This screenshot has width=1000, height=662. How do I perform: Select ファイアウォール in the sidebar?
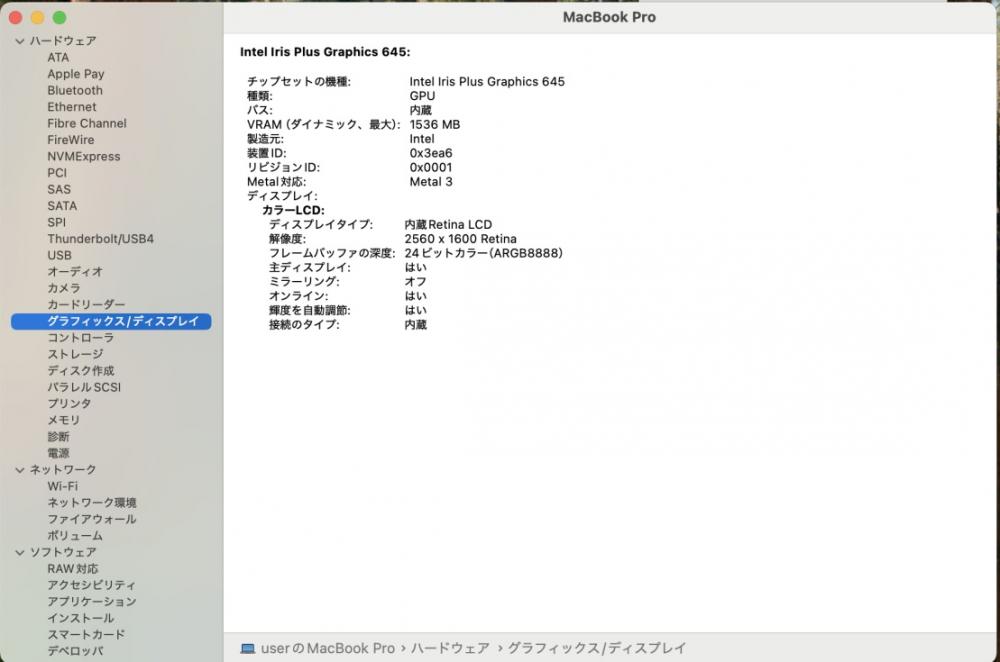[92, 520]
